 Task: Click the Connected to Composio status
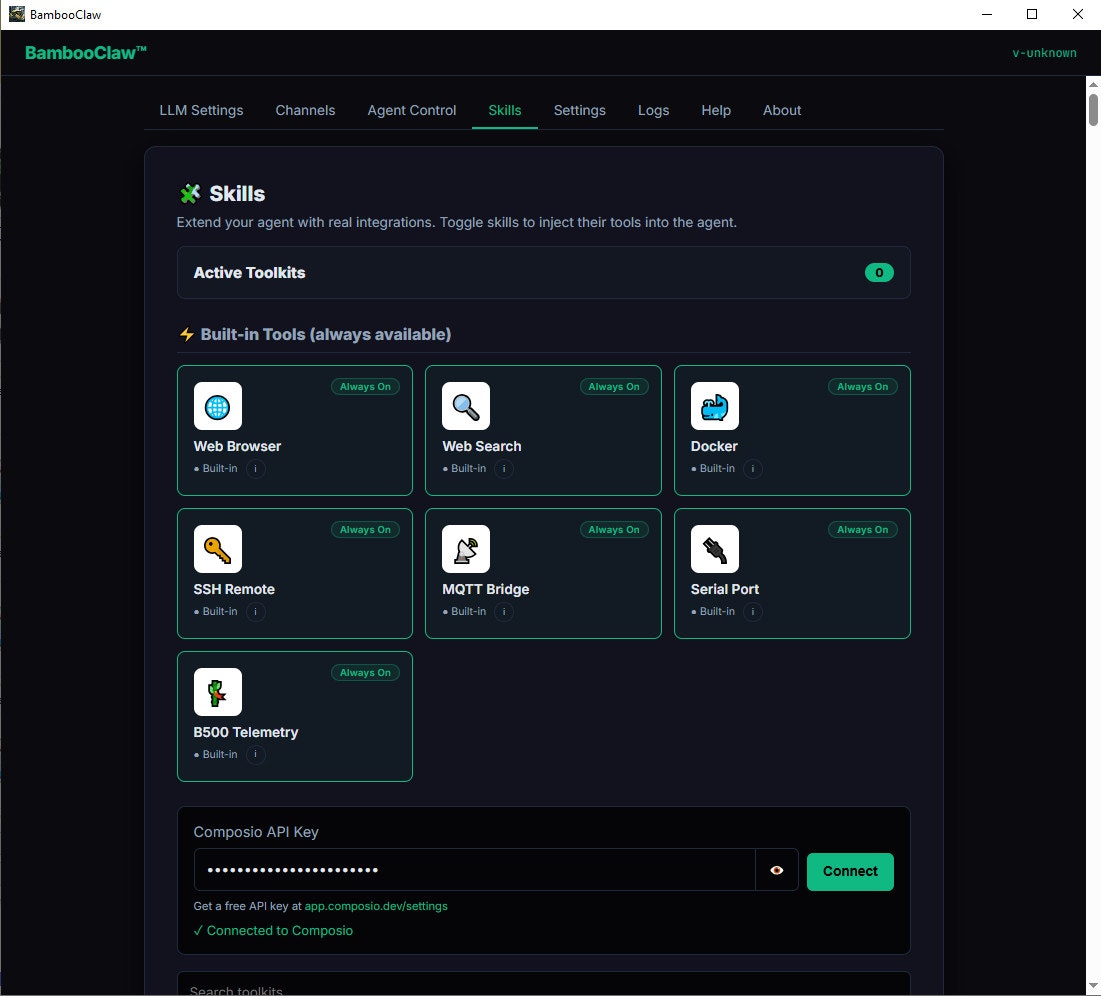(273, 931)
